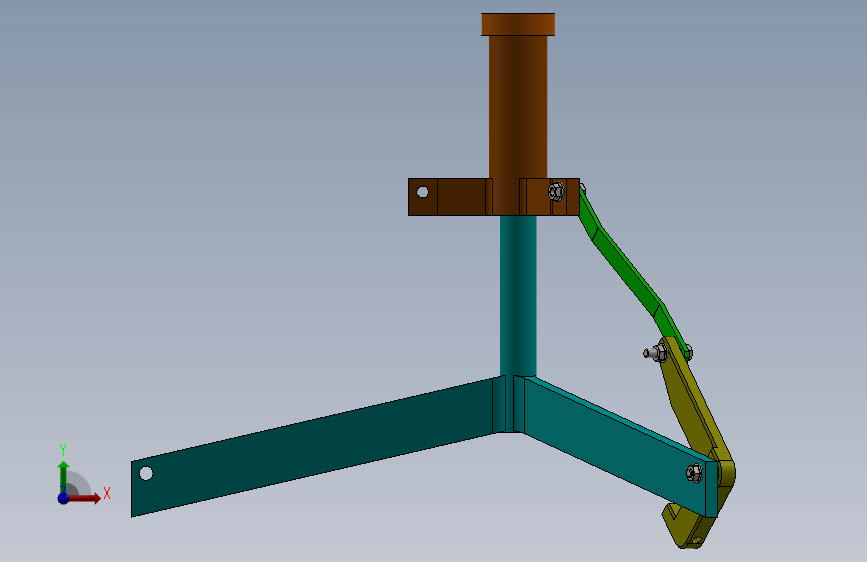Select the long teal left arm plate
The height and width of the screenshot is (562, 867).
312,446
